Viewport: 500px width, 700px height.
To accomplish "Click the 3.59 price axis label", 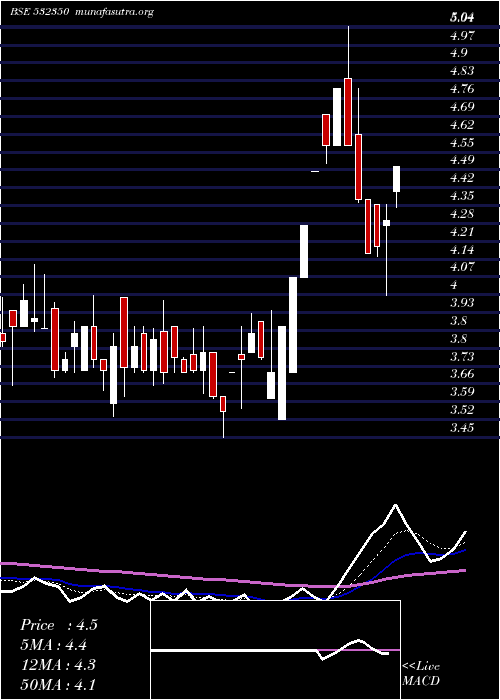I will click(x=462, y=392).
